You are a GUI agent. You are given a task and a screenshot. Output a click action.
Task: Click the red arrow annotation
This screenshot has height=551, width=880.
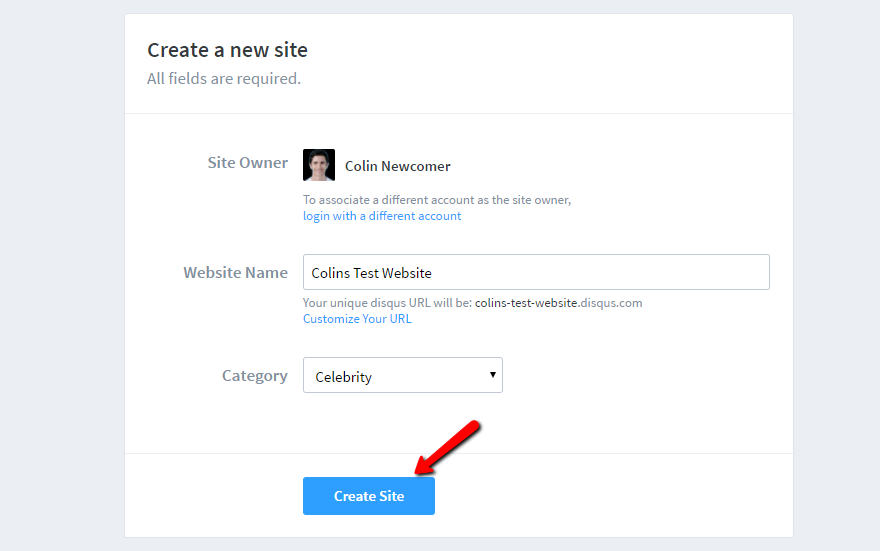pos(449,445)
